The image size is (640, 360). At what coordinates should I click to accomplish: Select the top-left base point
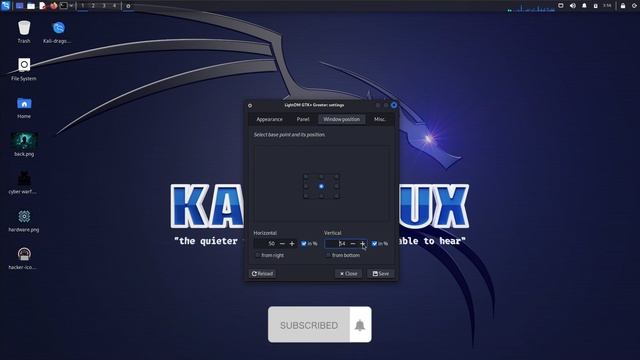pyautogui.click(x=306, y=177)
